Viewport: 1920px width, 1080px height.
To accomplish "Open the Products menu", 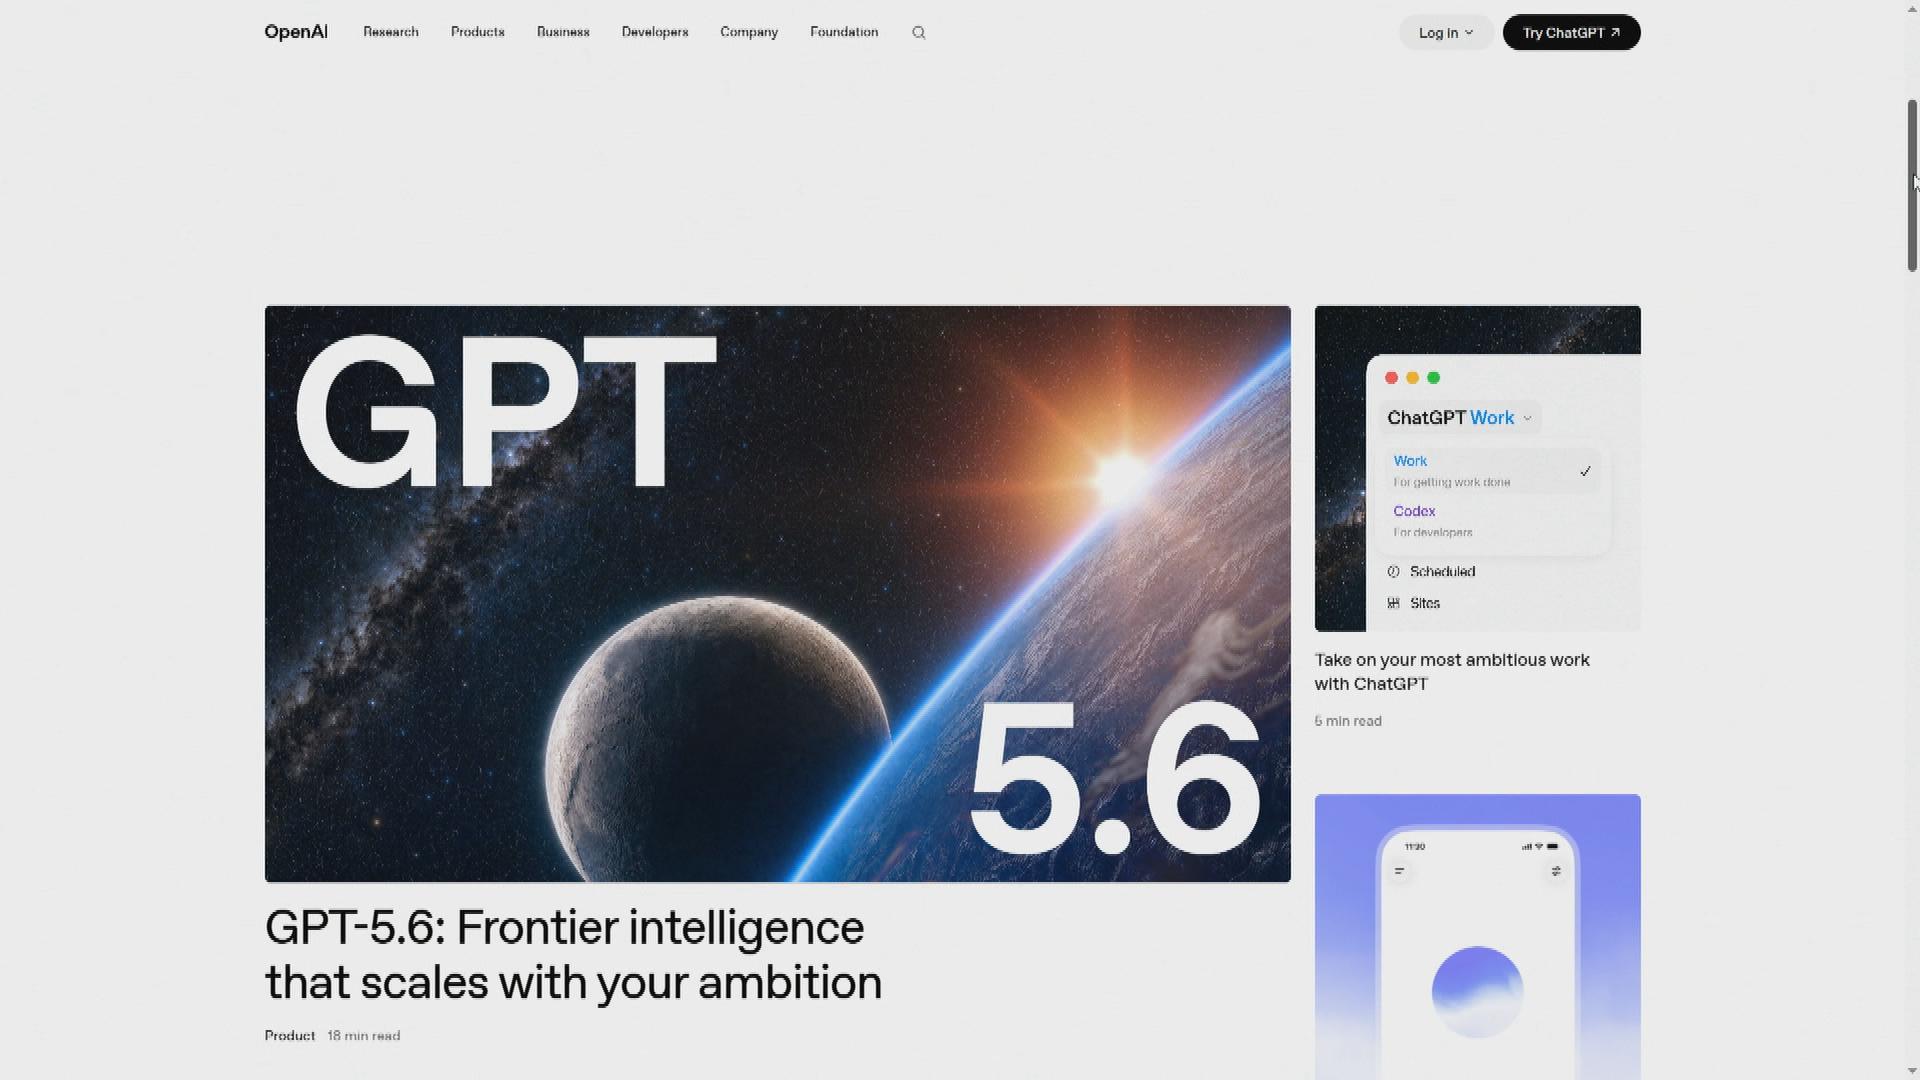I will pyautogui.click(x=478, y=32).
